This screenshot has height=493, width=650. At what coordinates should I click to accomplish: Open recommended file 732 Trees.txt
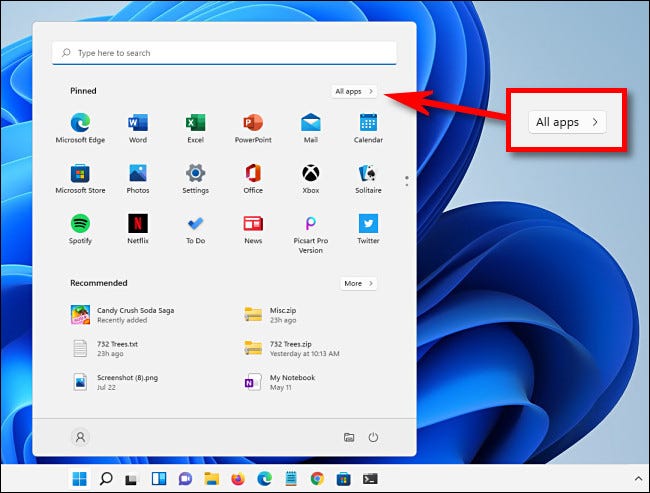coord(105,348)
